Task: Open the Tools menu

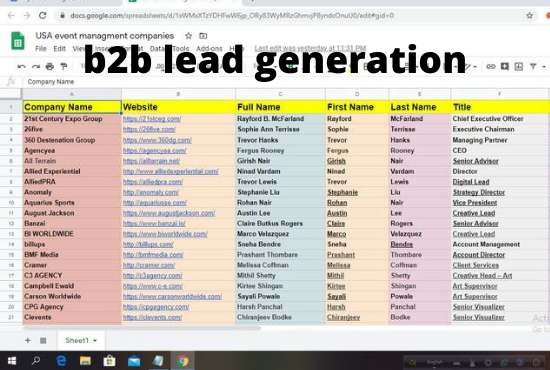Action: coord(181,48)
